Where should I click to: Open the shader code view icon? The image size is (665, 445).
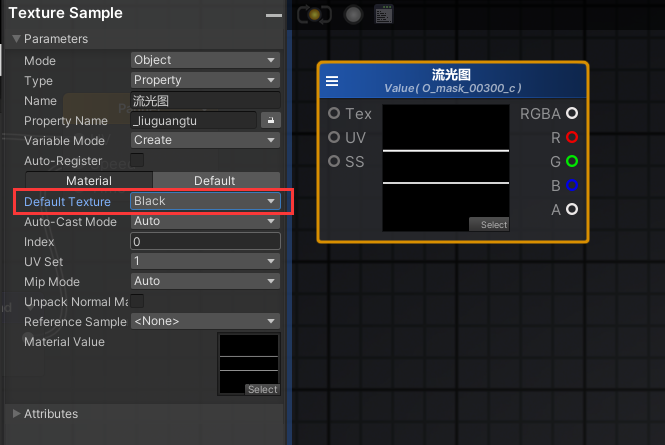(384, 14)
